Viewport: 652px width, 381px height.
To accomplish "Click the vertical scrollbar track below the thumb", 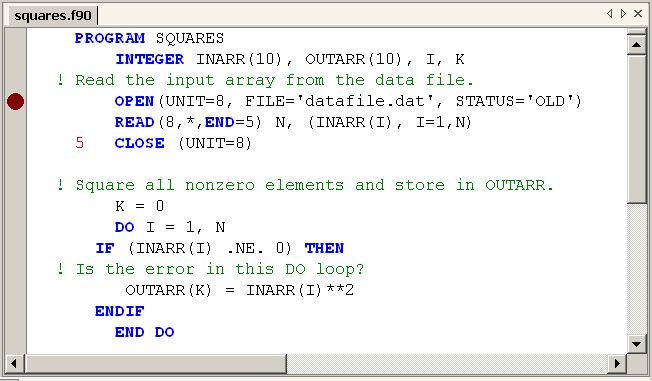I will pos(636,269).
